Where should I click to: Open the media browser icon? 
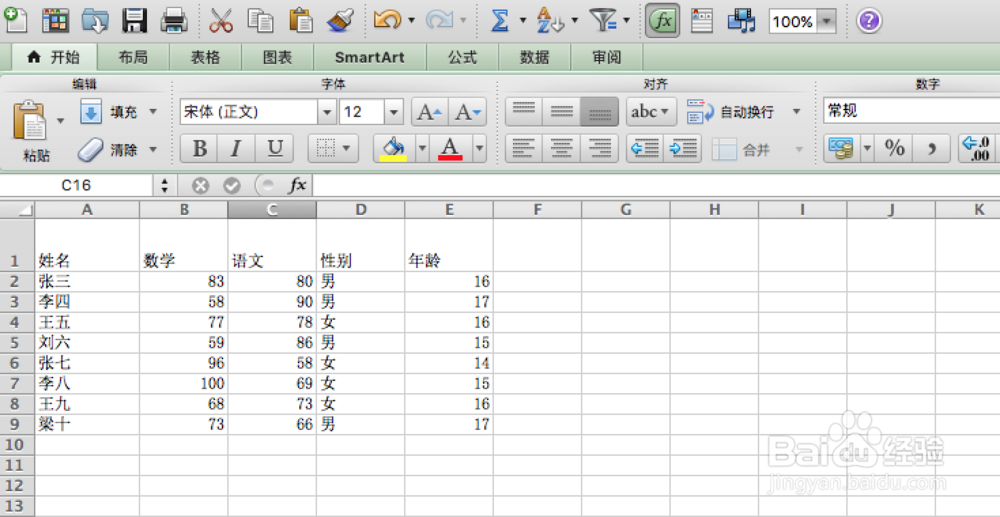(742, 20)
